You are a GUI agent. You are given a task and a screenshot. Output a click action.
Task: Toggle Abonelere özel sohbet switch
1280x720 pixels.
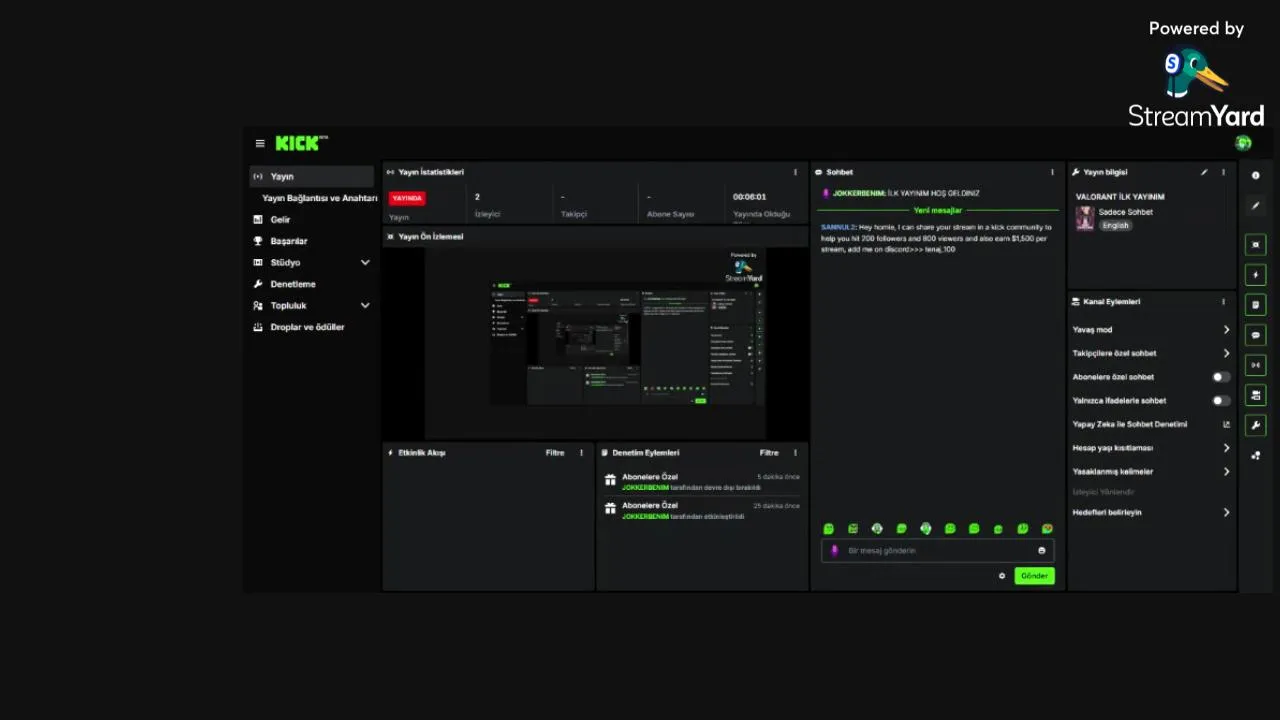1221,377
